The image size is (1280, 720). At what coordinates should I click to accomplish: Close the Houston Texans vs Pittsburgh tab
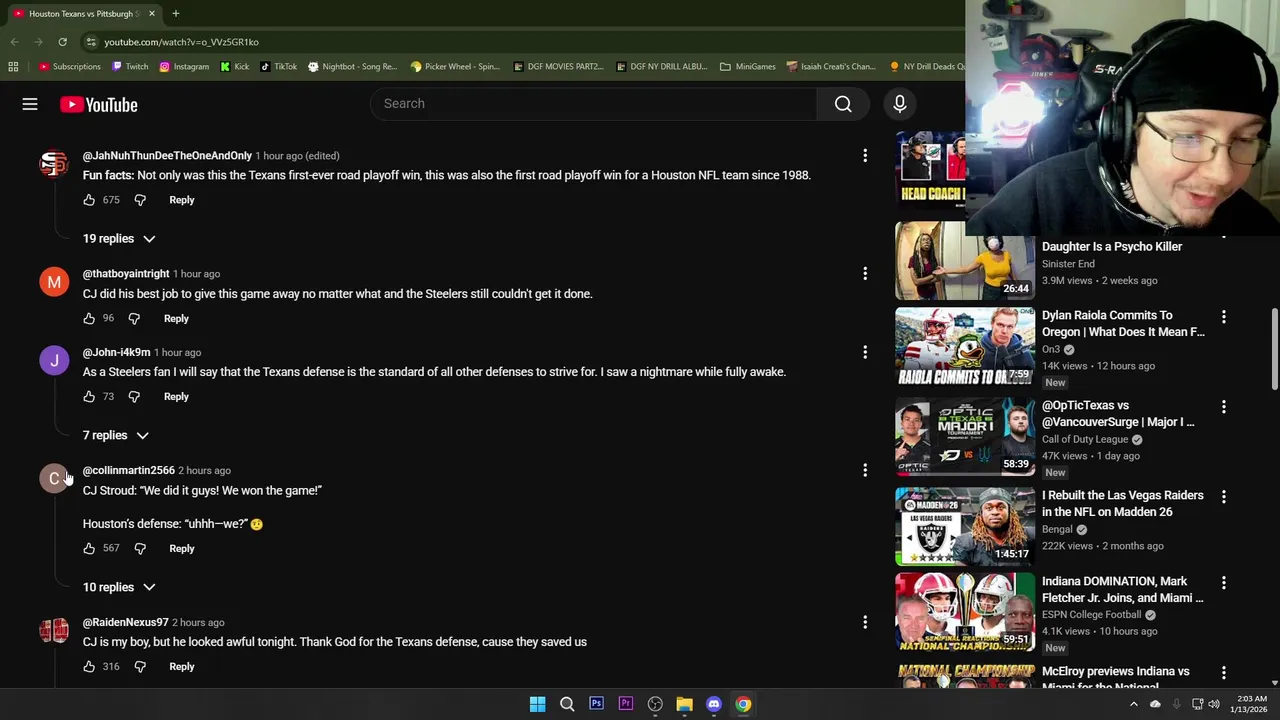pos(152,14)
